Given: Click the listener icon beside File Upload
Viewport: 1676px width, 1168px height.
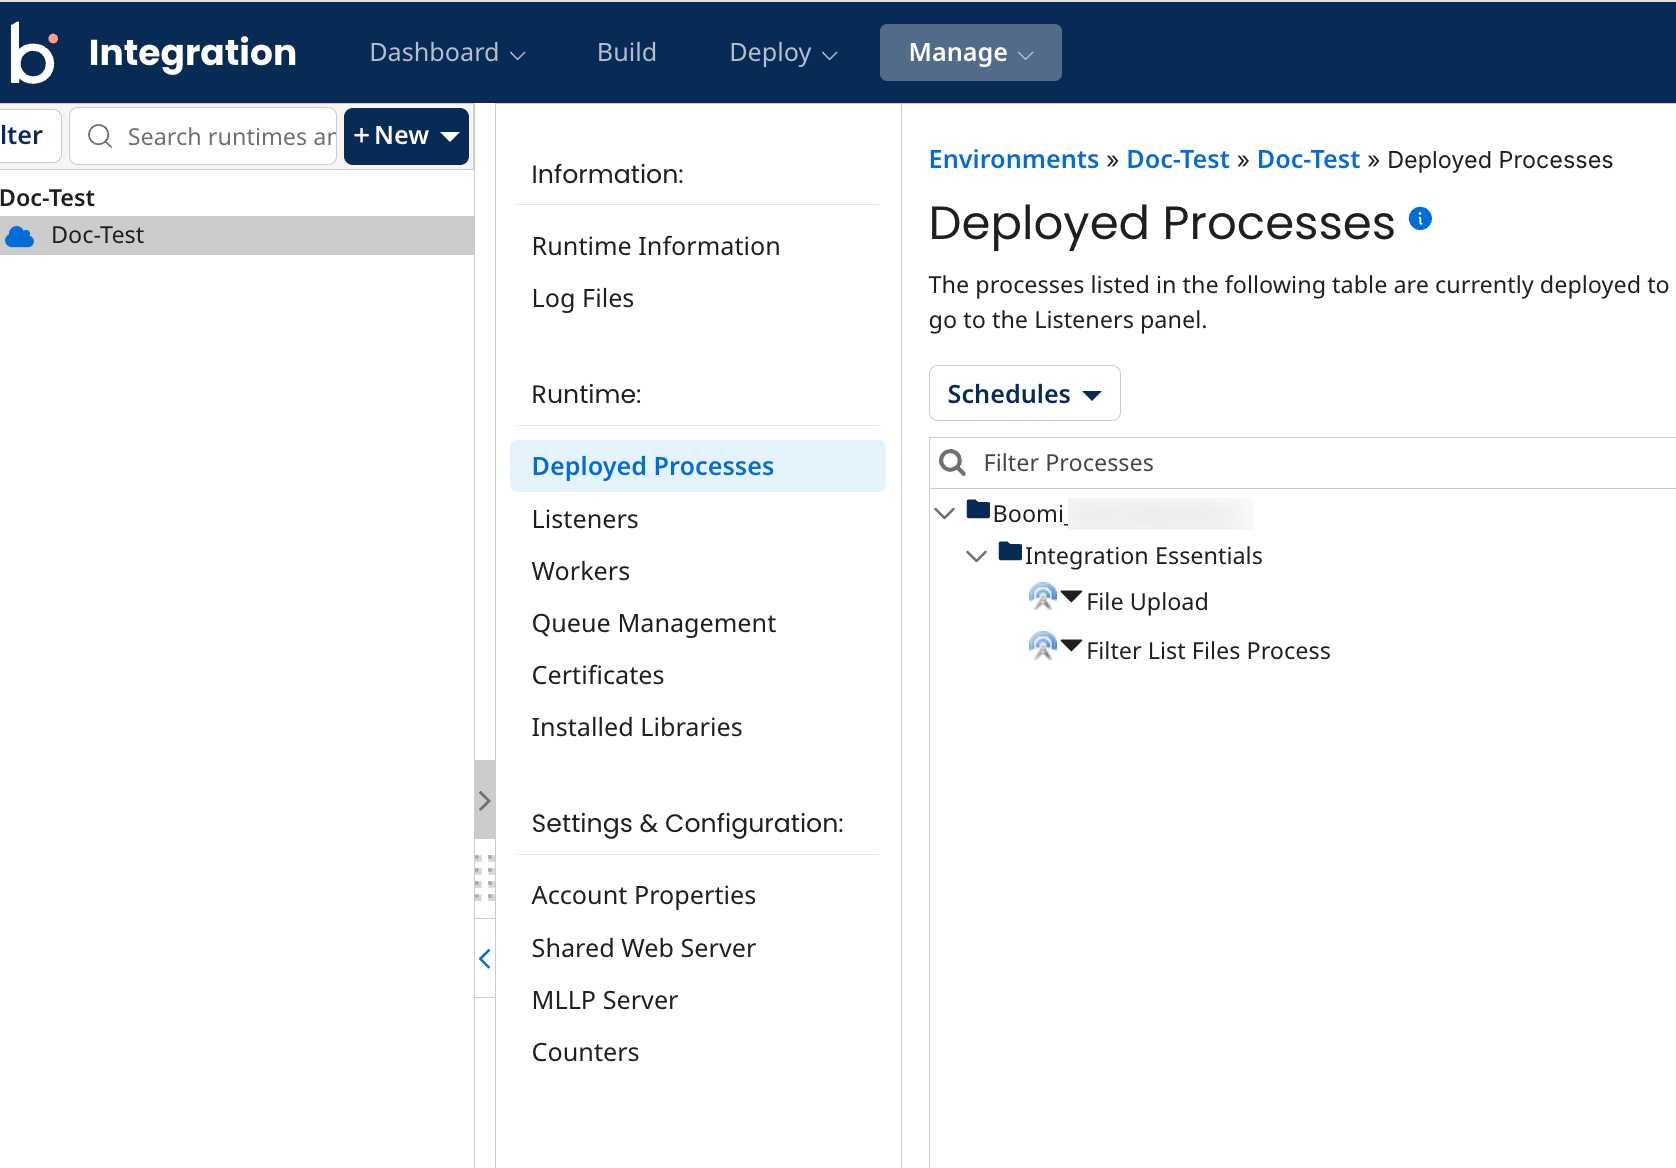Looking at the screenshot, I should pyautogui.click(x=1042, y=597).
